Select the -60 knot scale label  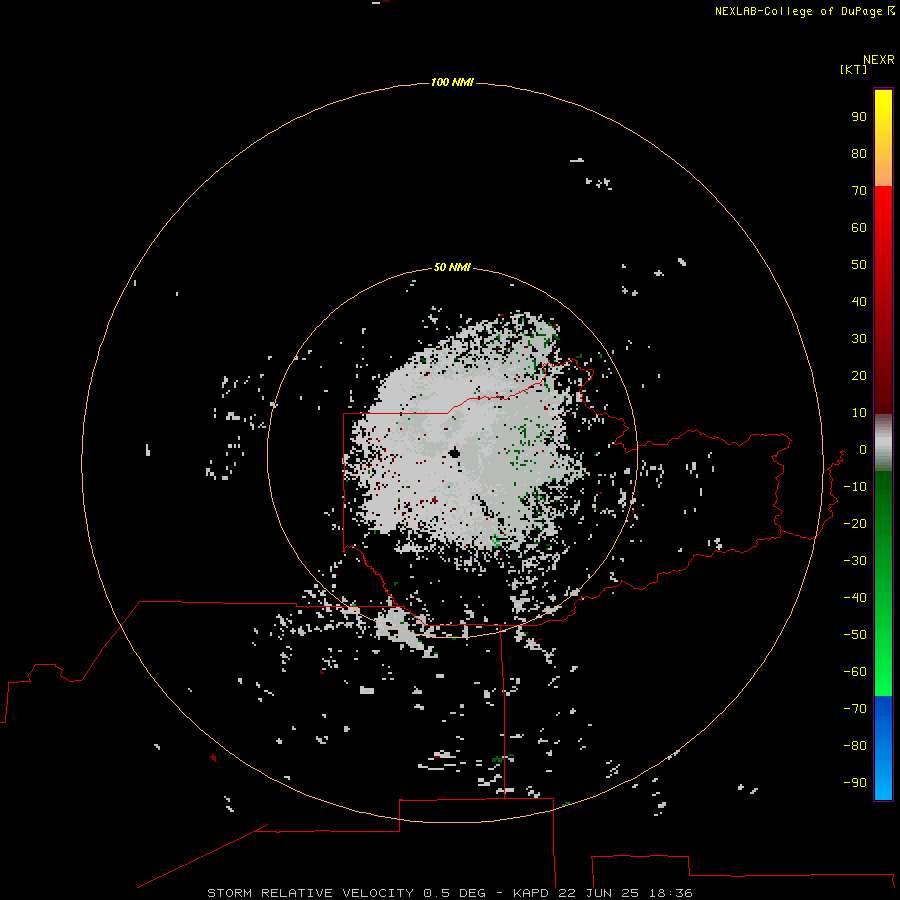pyautogui.click(x=855, y=672)
